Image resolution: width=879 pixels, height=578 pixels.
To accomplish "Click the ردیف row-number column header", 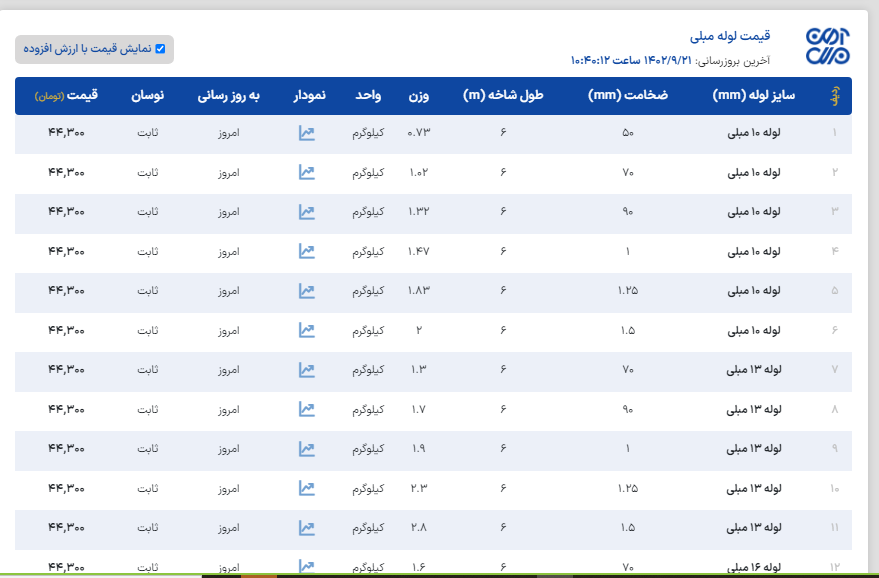I will [835, 96].
